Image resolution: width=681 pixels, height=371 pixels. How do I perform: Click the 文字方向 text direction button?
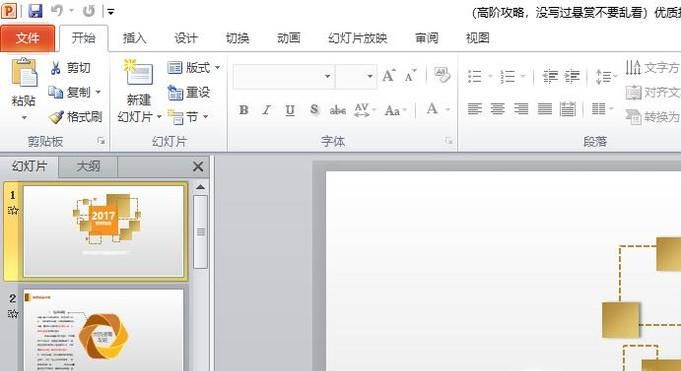[x=652, y=68]
